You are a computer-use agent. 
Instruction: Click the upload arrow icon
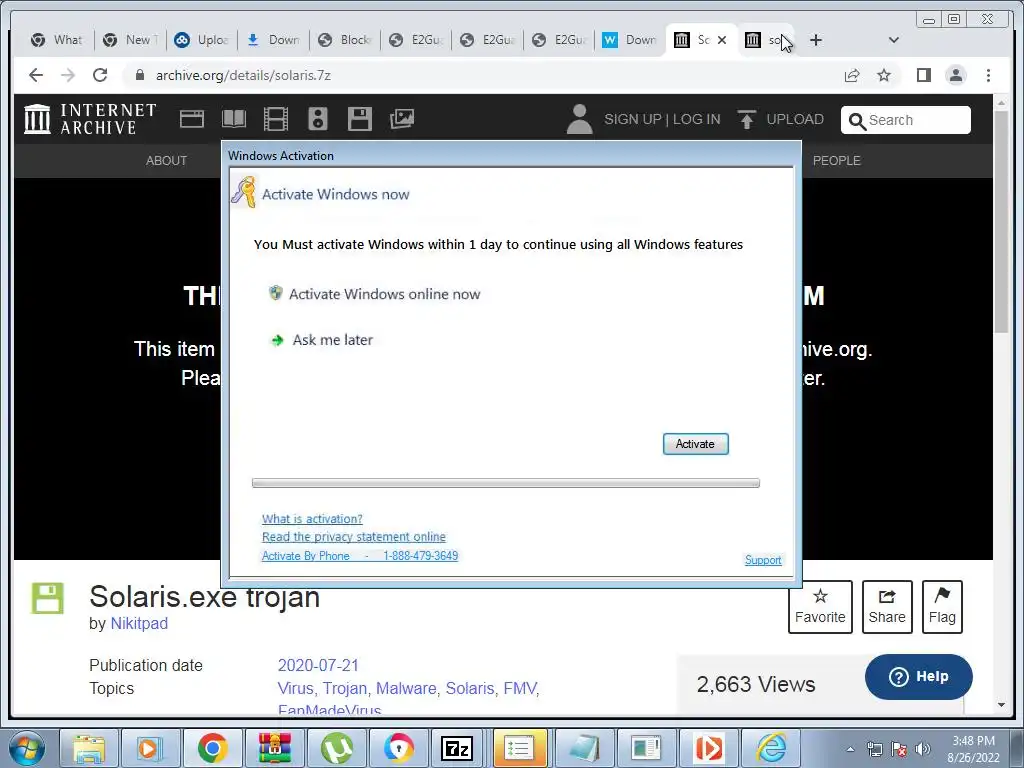[746, 120]
